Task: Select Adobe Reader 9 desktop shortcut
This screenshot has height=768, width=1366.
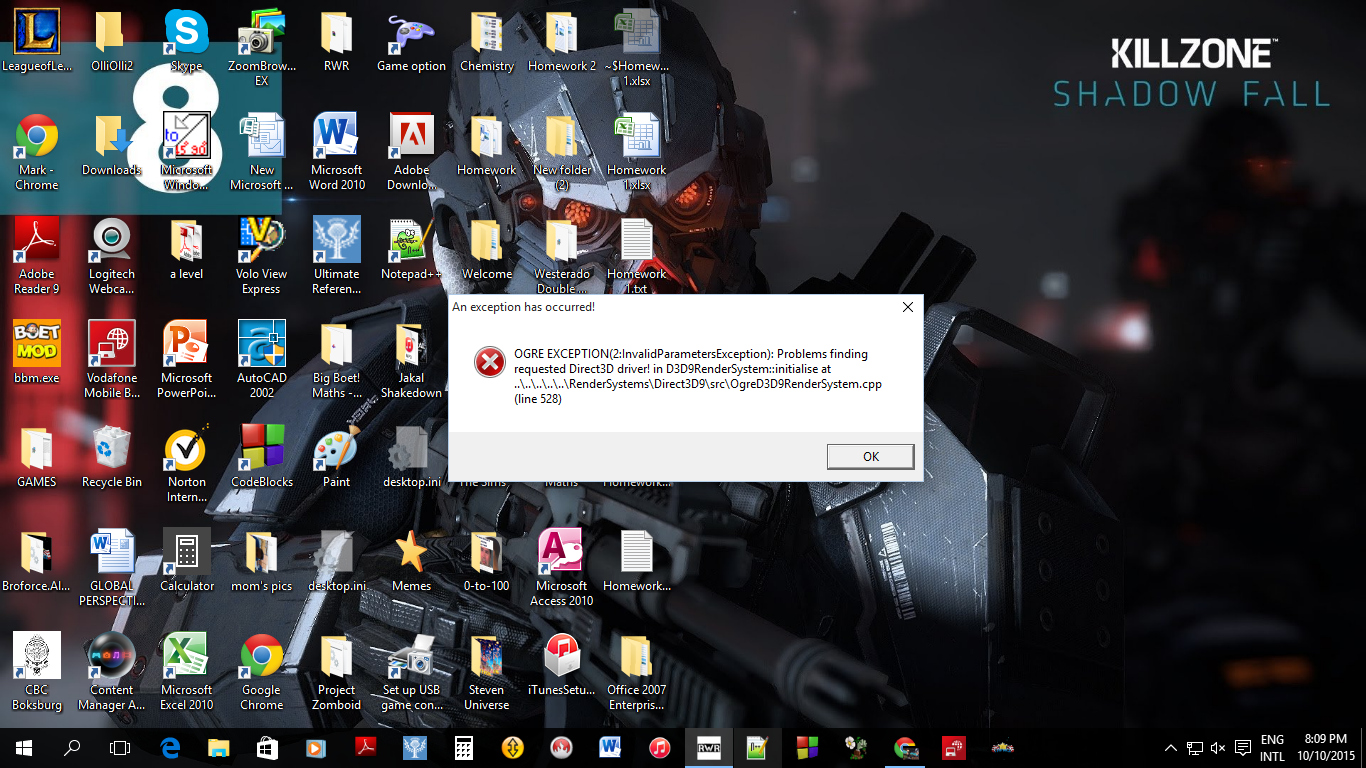Action: click(x=37, y=256)
